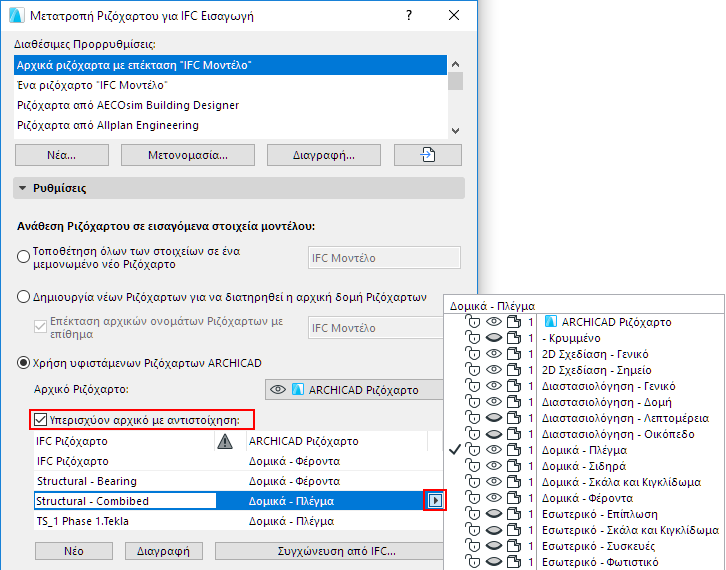Select radio: place all elements on single new layer
The image size is (726, 570).
coord(23,257)
